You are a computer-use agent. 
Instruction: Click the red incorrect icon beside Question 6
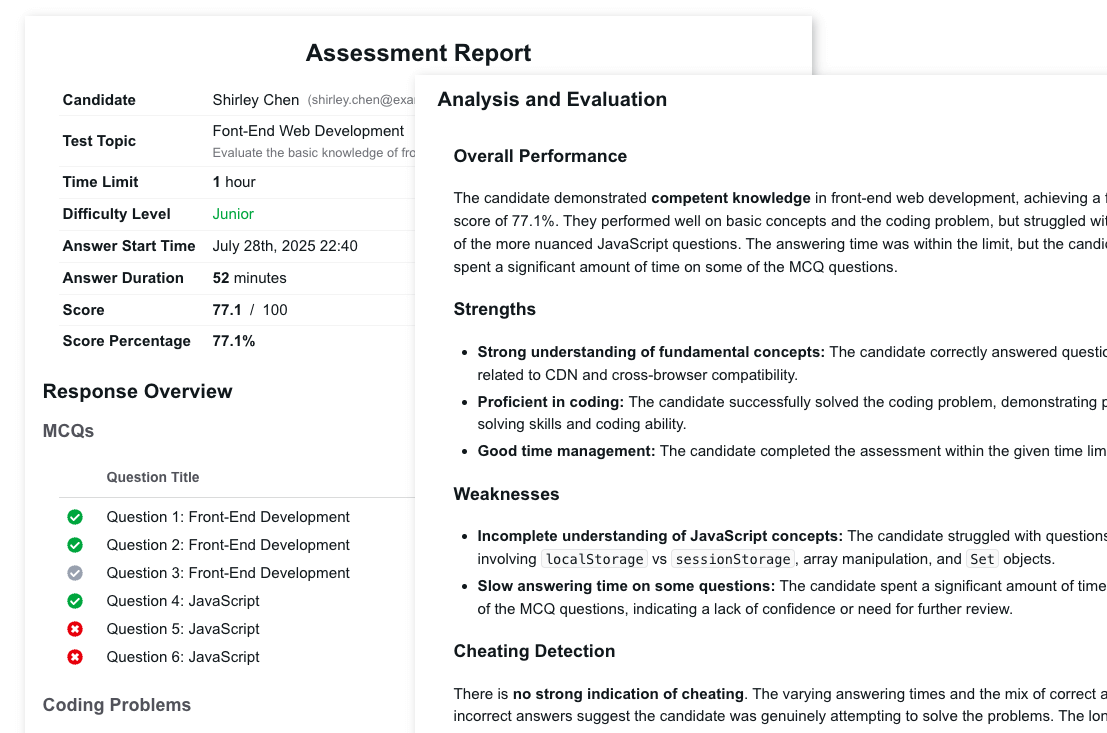(74, 657)
